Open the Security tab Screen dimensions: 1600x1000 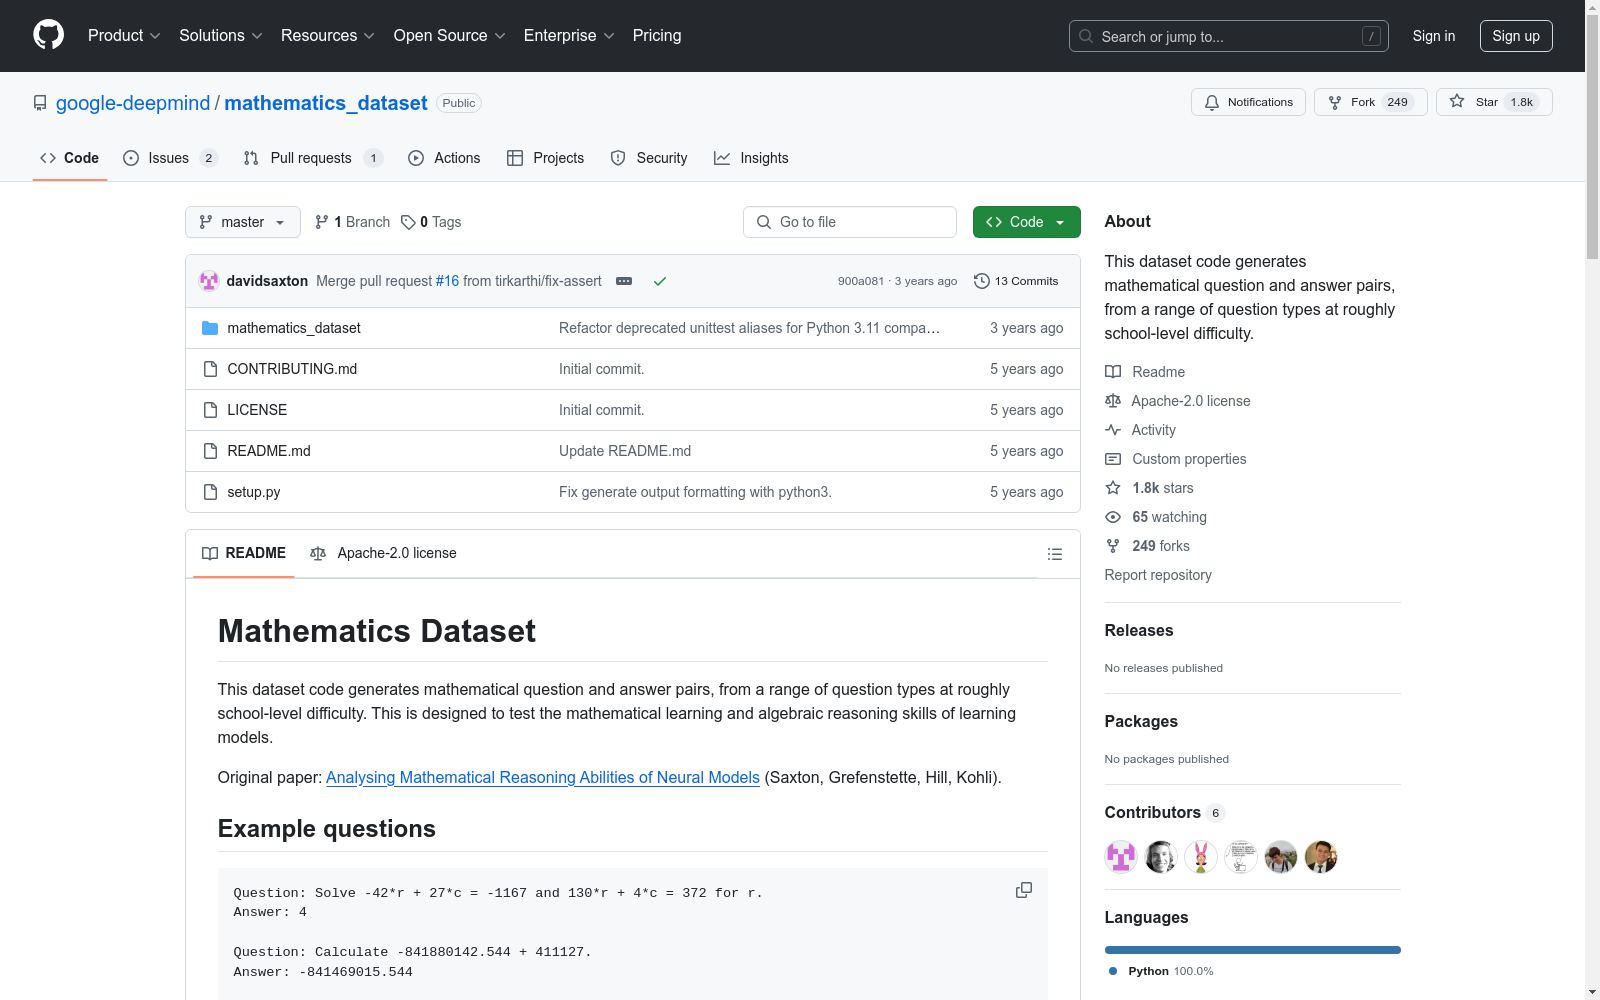point(649,158)
